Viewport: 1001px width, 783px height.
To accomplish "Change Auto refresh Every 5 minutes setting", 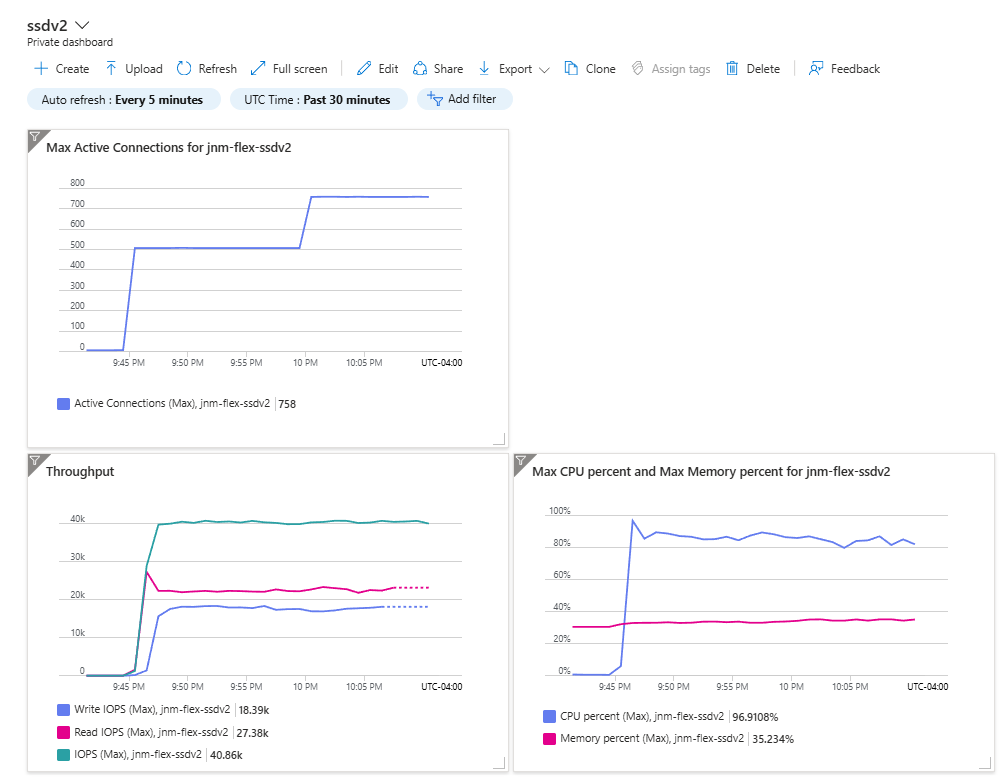I will 123,100.
